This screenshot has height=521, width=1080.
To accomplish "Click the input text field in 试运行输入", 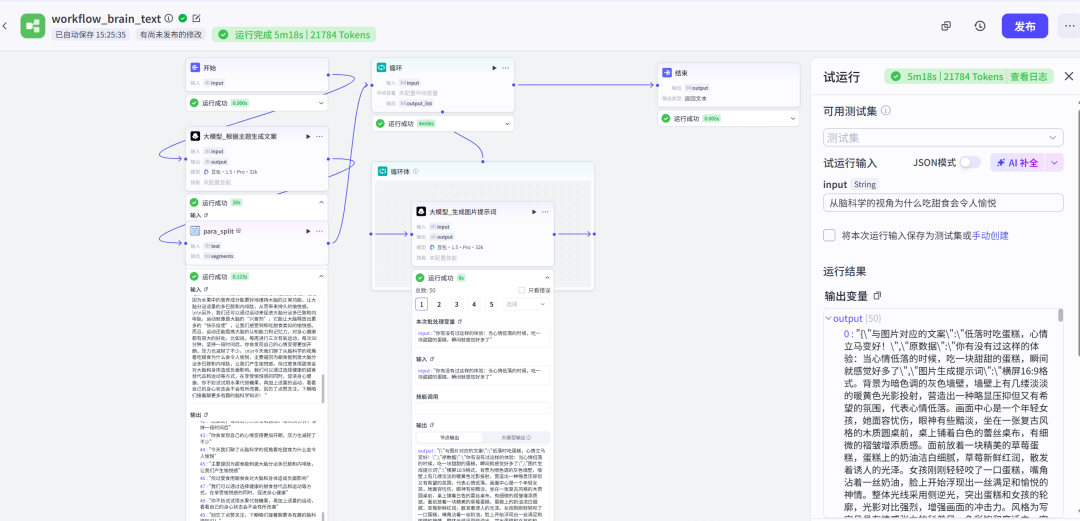I will pyautogui.click(x=943, y=203).
